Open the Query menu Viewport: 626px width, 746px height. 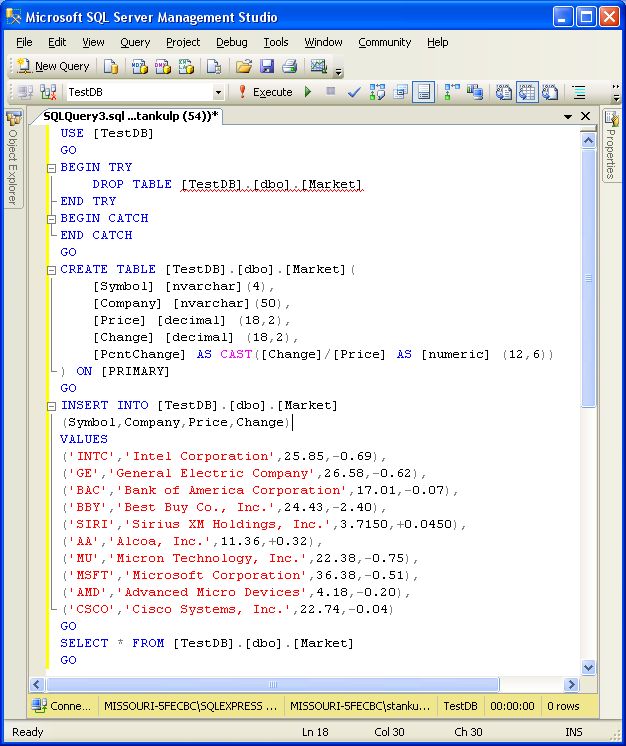click(135, 42)
